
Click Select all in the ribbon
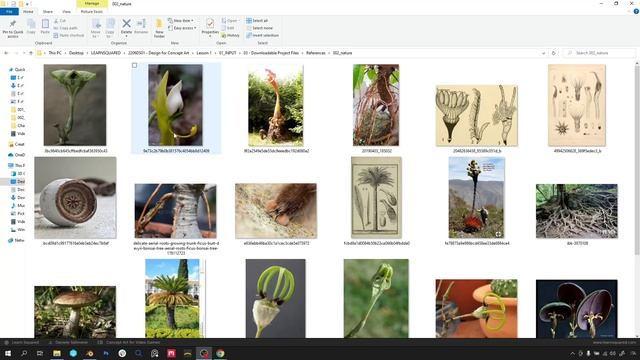(257, 20)
